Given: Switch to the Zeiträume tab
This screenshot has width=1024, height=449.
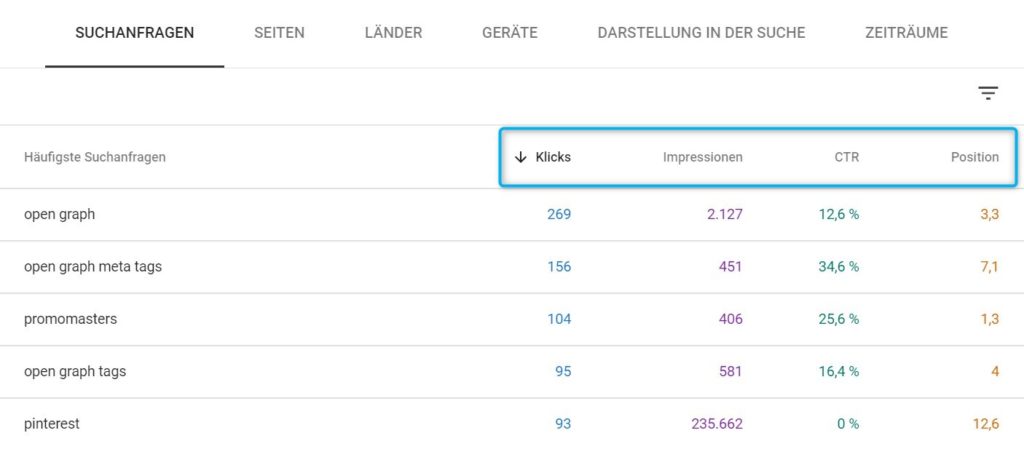Looking at the screenshot, I should [x=906, y=33].
